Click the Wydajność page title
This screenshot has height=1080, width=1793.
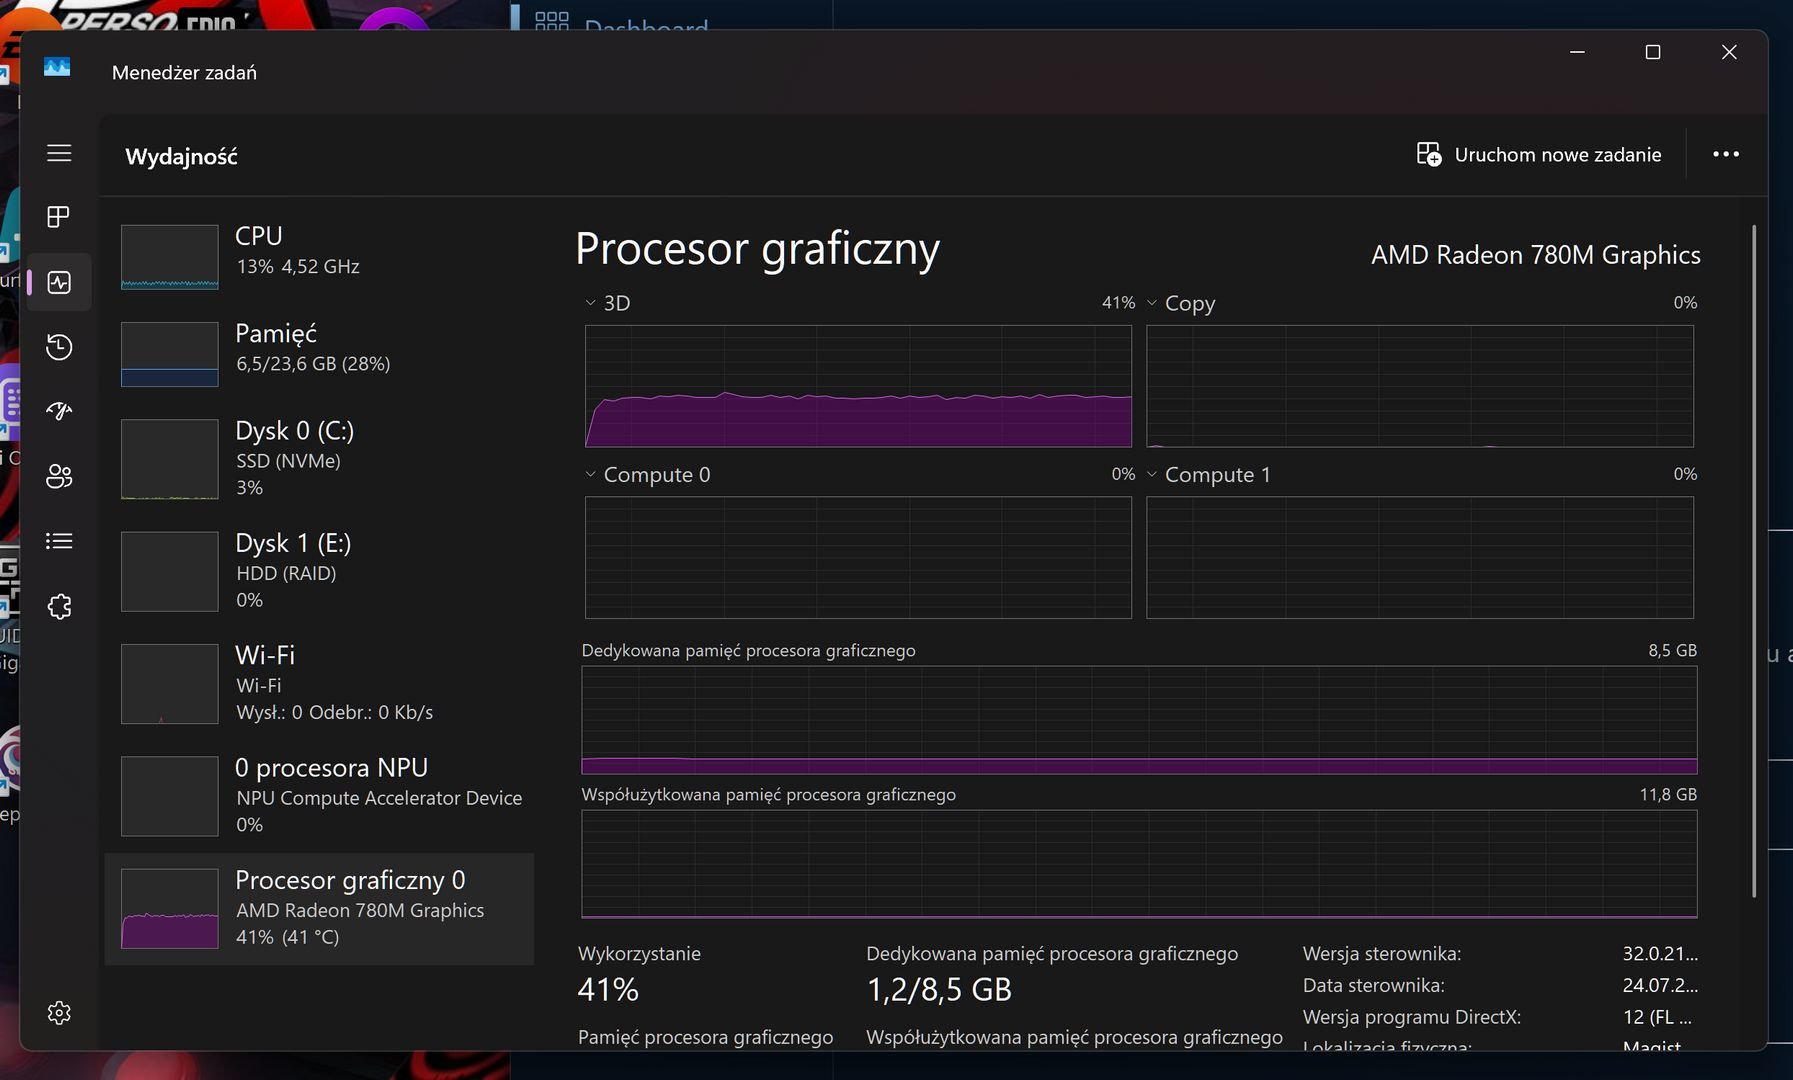point(181,156)
